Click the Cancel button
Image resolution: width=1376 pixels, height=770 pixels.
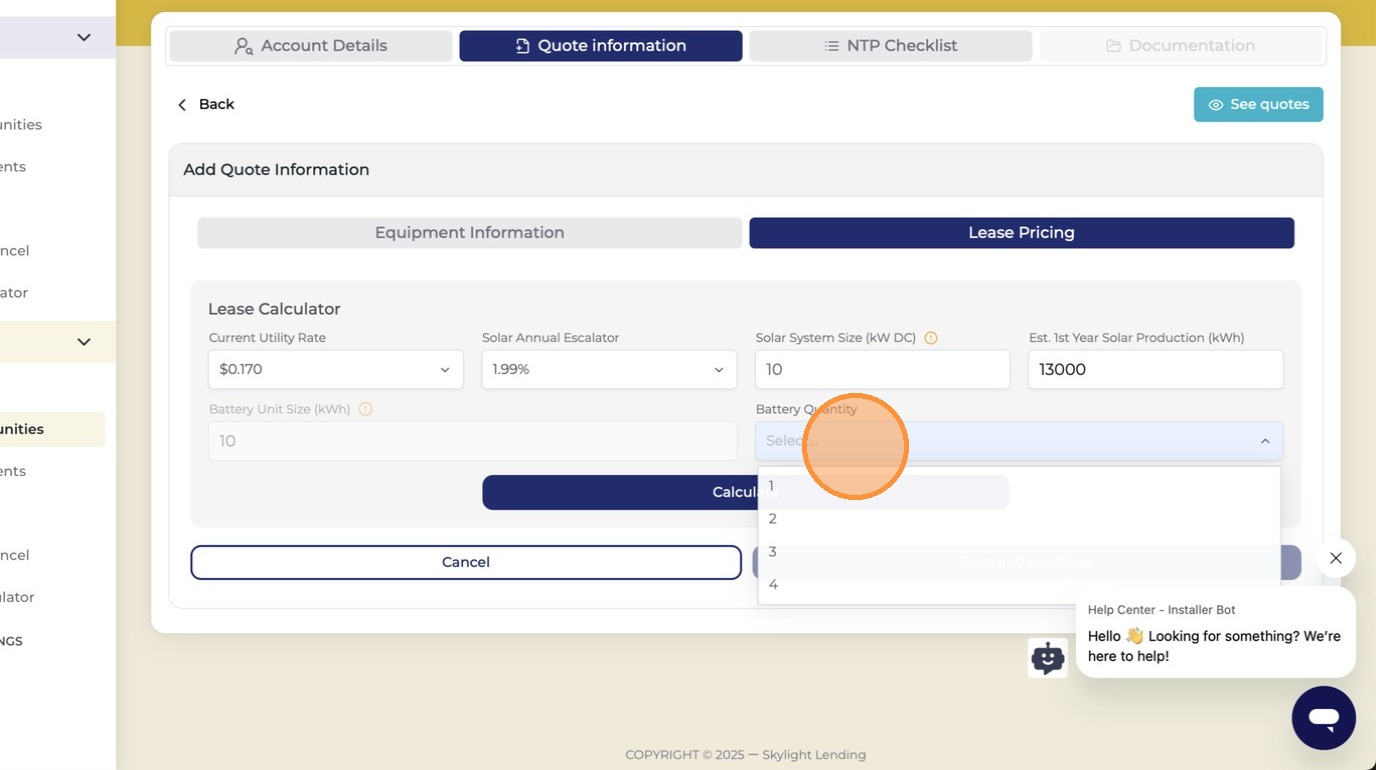point(466,562)
